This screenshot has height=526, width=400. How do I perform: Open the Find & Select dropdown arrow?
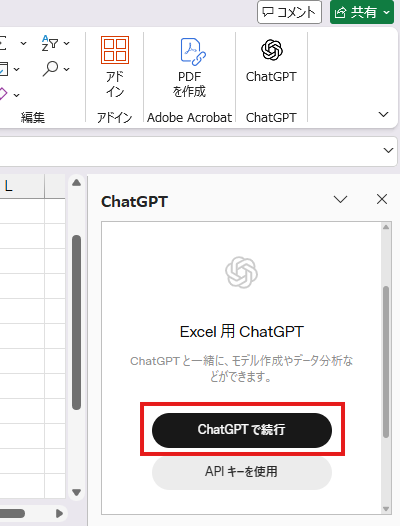coord(66,69)
